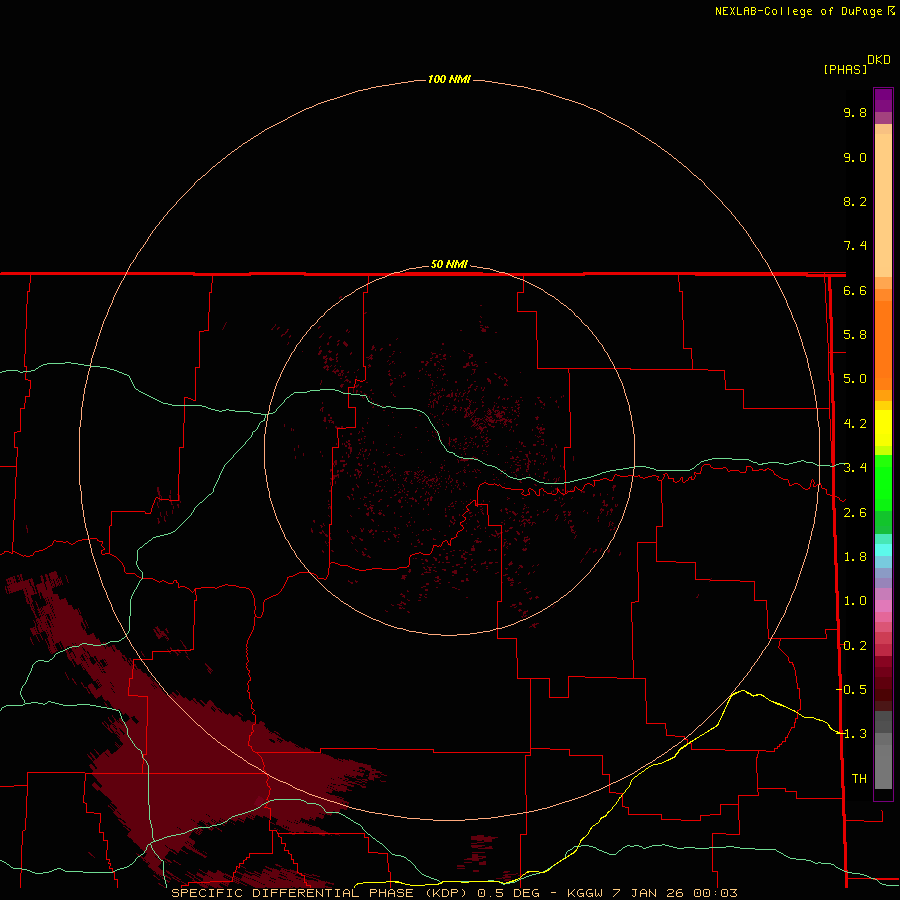The height and width of the screenshot is (900, 900).
Task: Select the 1.8 scale label
Action: (x=855, y=557)
